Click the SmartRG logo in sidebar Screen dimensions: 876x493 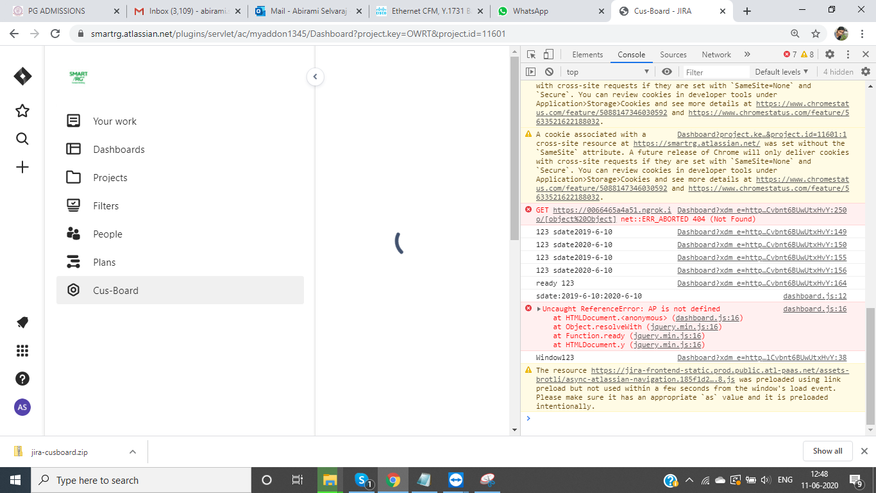(78, 77)
